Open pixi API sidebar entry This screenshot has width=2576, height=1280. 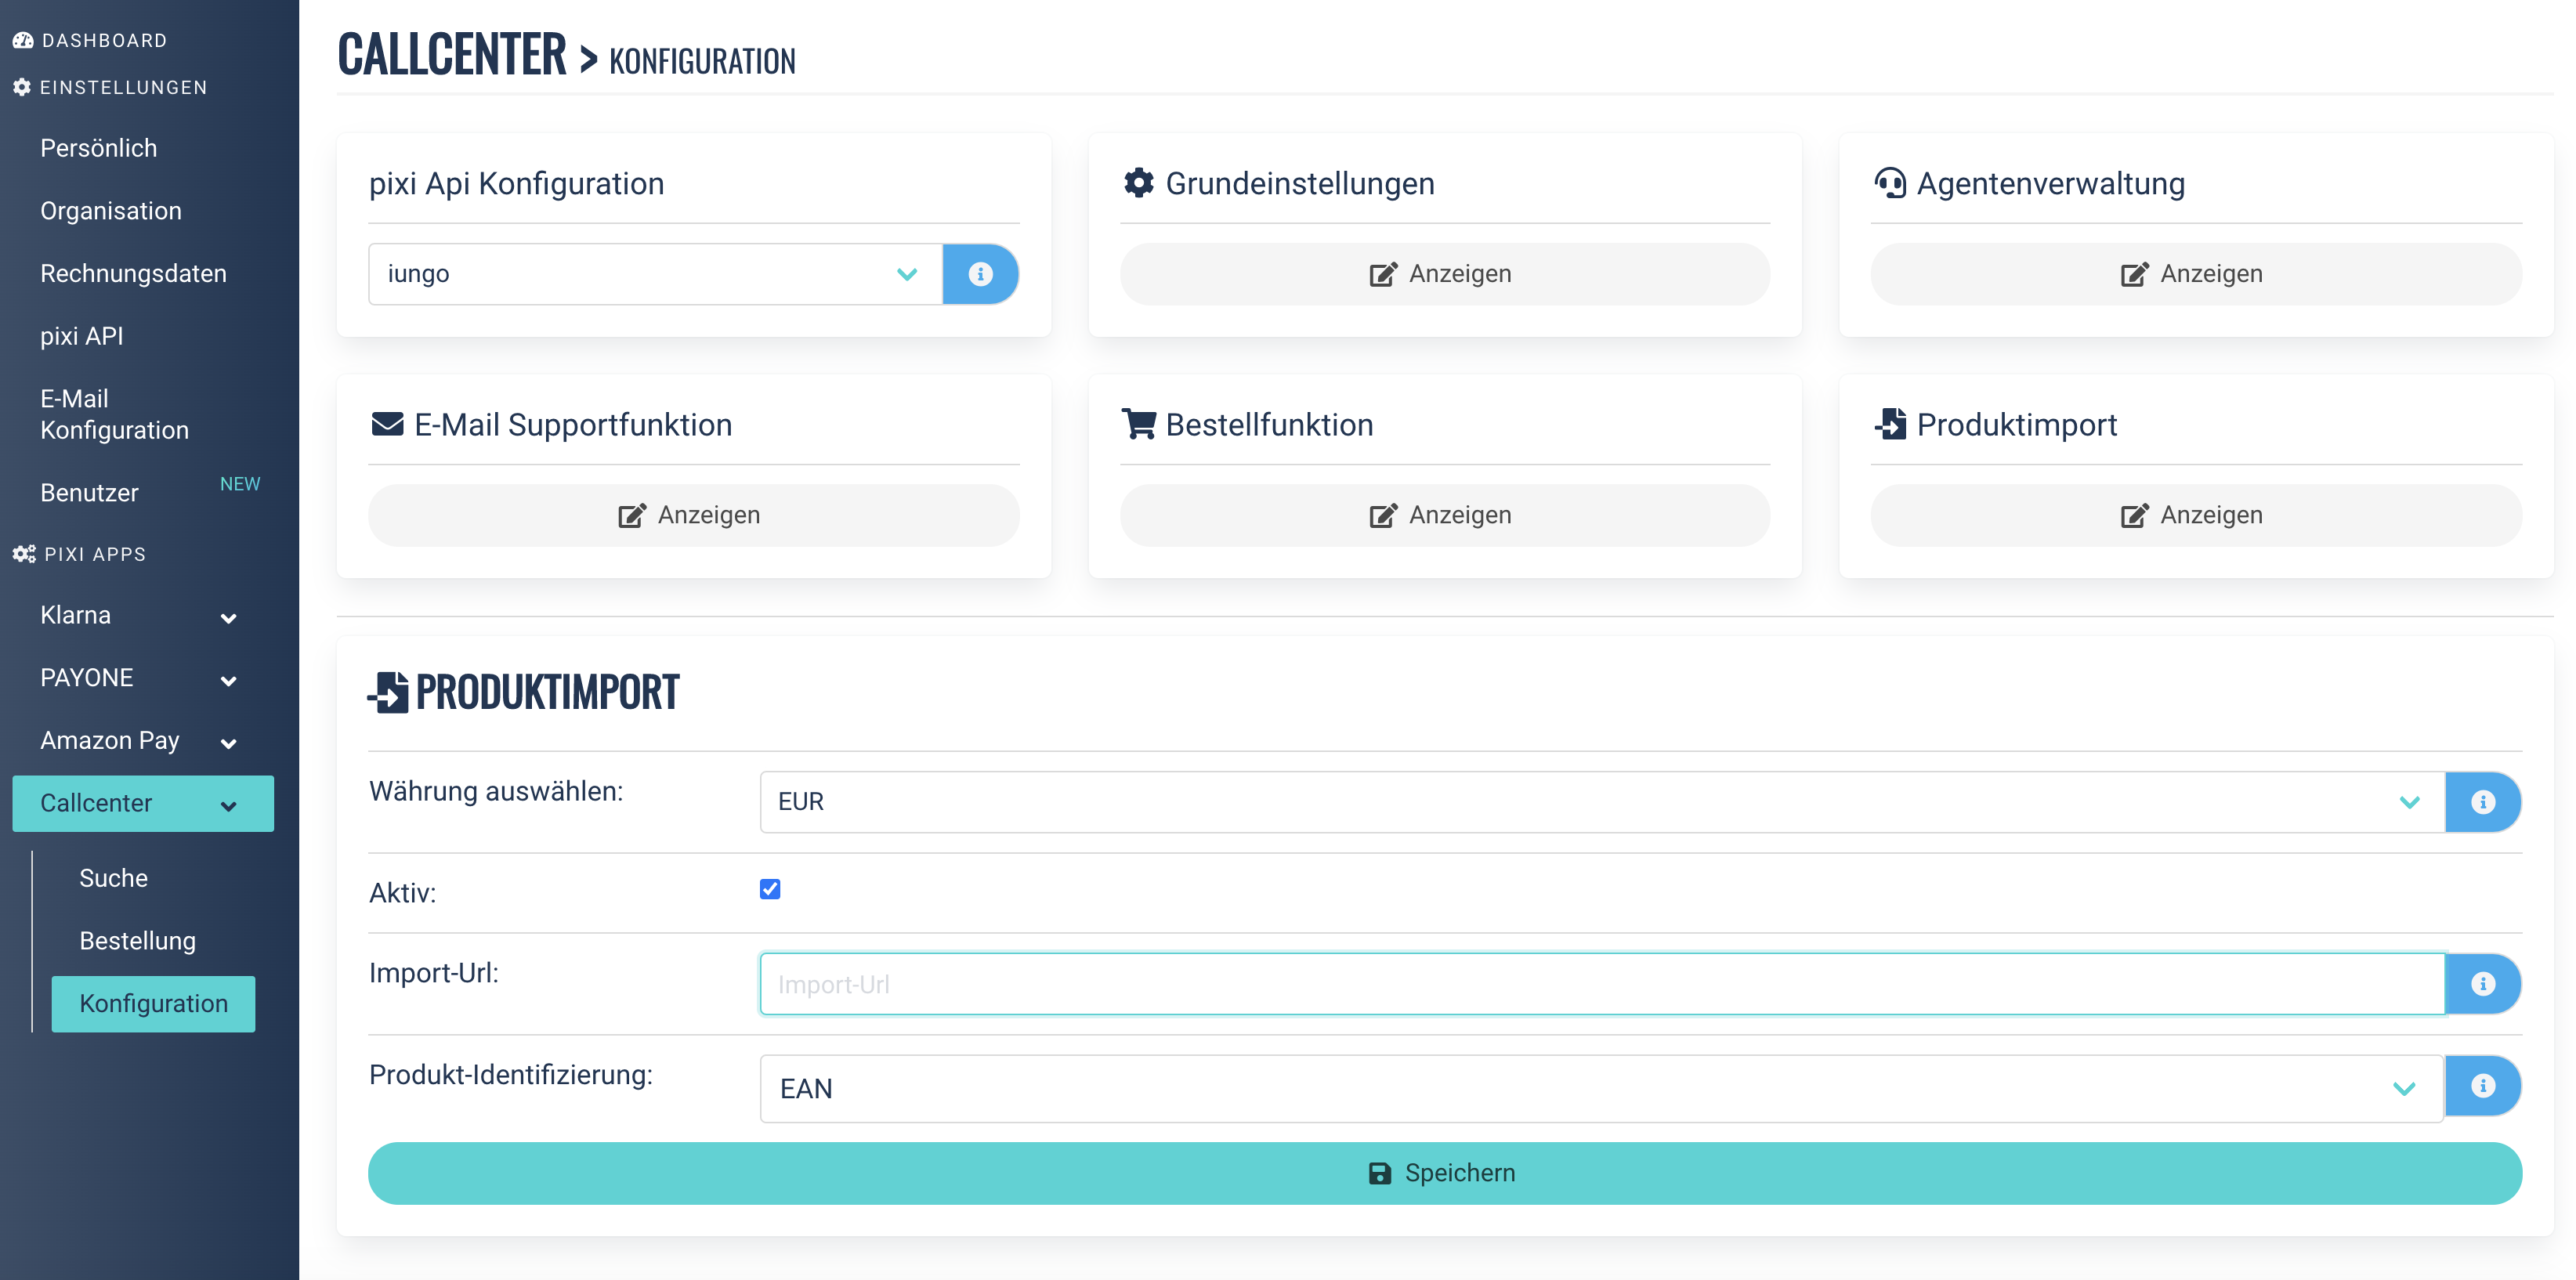pos(82,336)
